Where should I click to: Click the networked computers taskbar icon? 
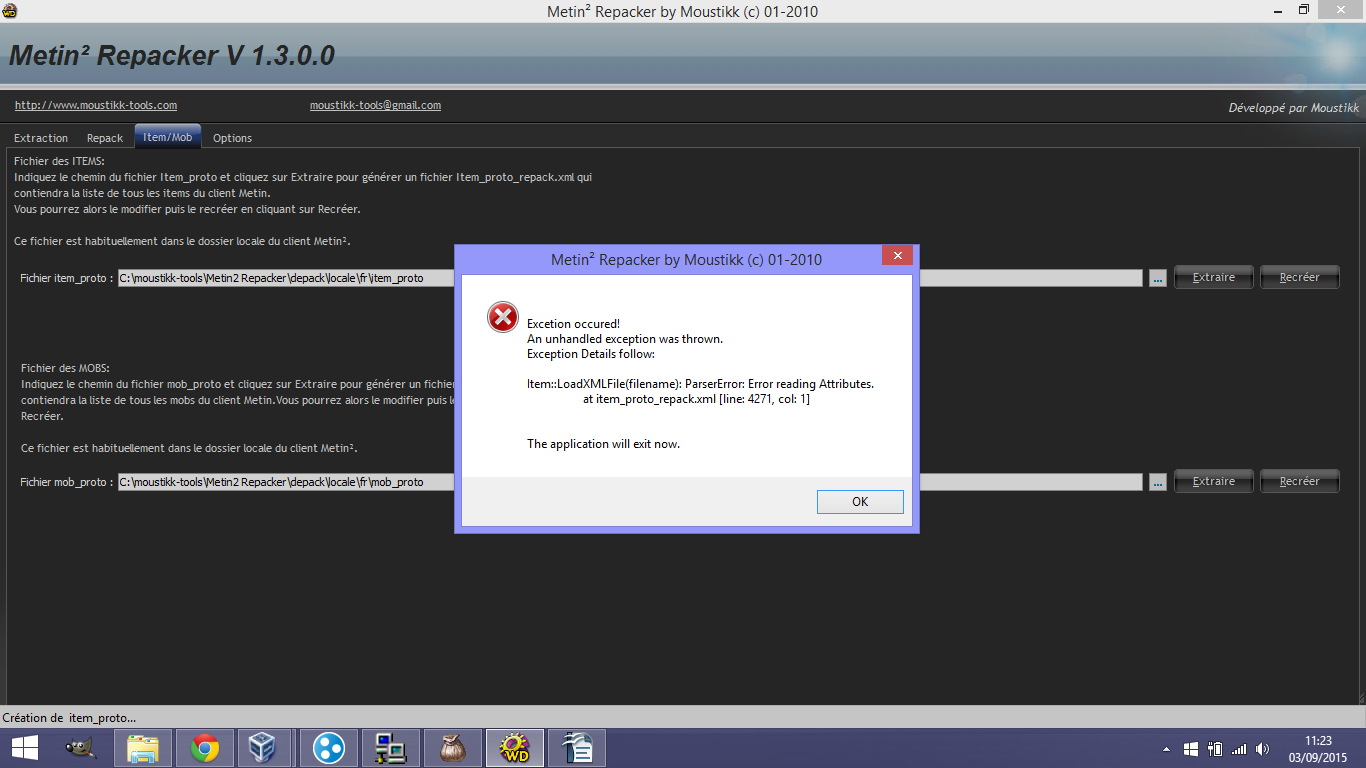pyautogui.click(x=391, y=748)
